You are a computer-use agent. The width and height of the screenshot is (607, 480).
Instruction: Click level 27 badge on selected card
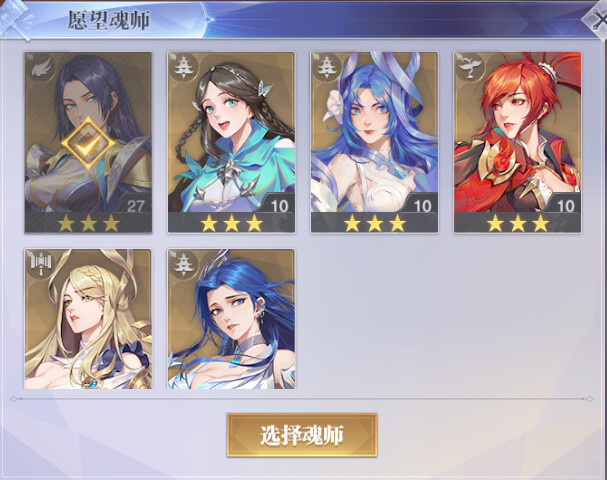click(135, 206)
